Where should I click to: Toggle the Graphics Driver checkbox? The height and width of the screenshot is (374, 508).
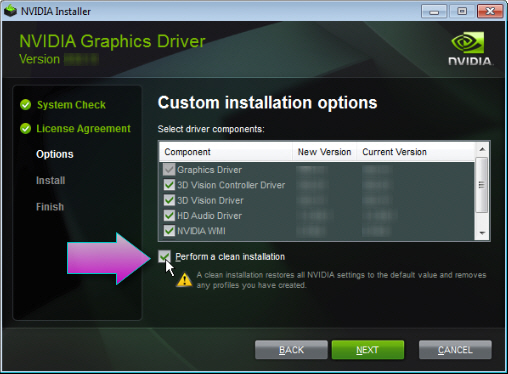169,170
